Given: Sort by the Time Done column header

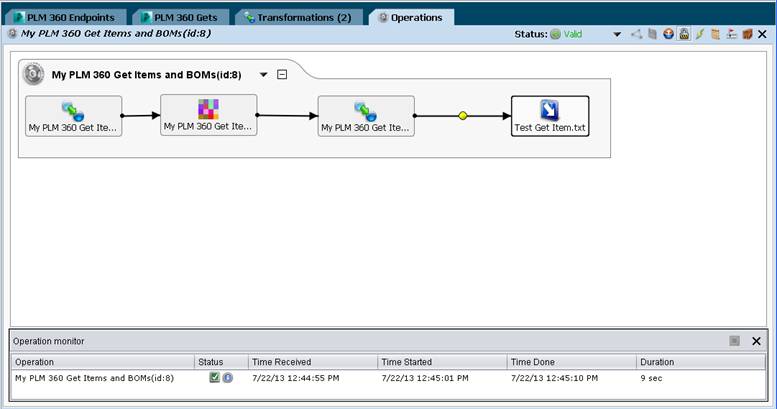Looking at the screenshot, I should [x=572, y=362].
